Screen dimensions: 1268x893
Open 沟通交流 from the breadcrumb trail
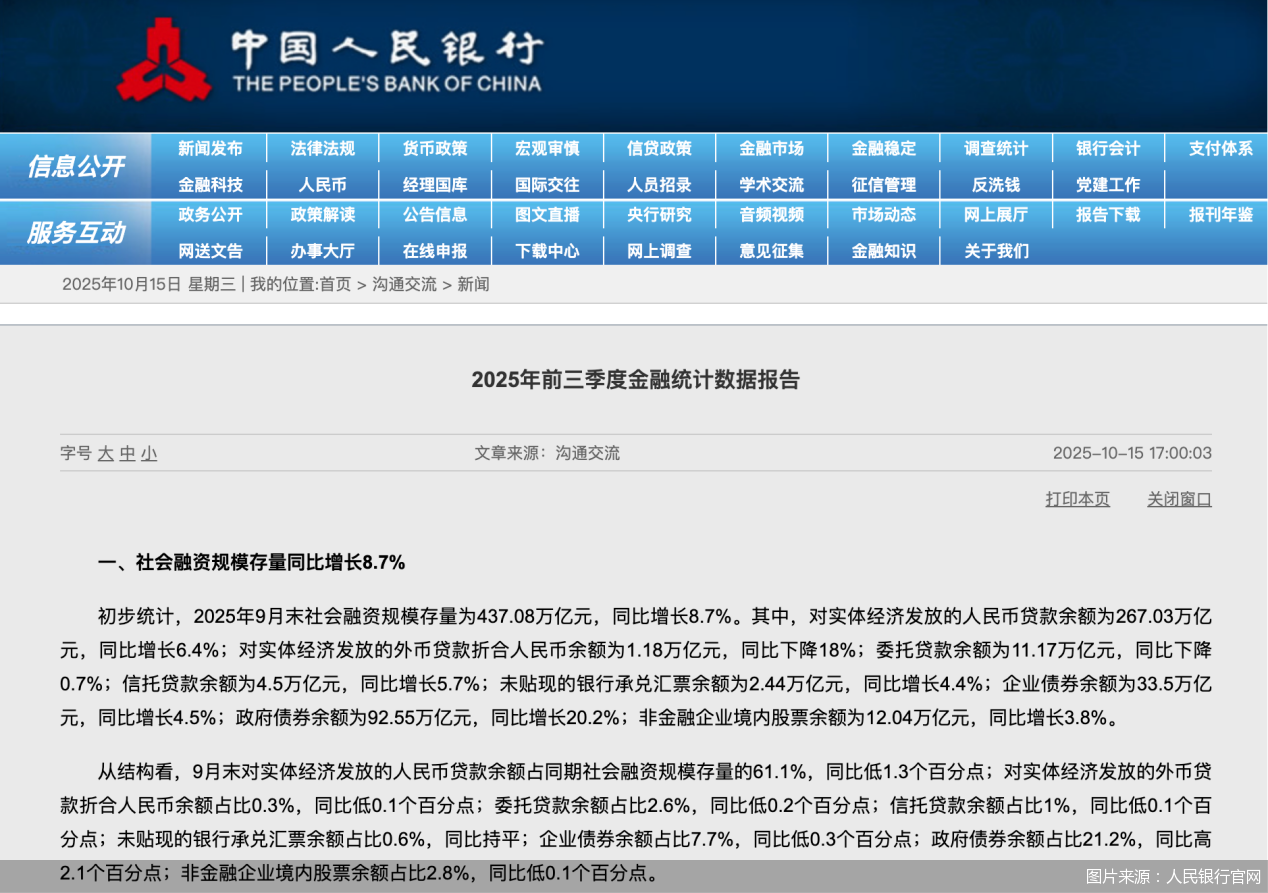click(x=404, y=285)
